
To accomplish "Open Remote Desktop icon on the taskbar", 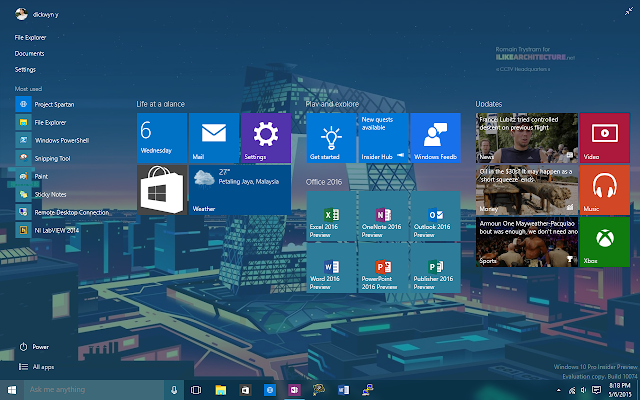I will [368, 390].
